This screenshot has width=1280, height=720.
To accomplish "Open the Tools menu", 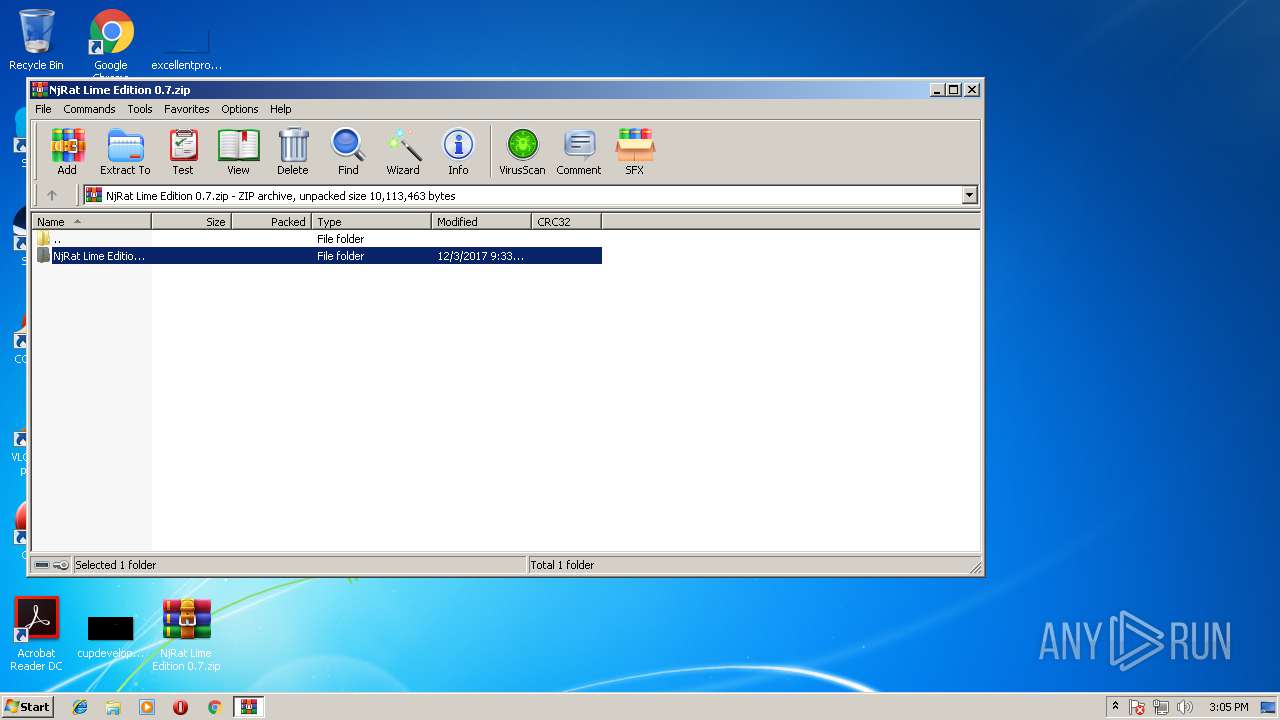I will click(140, 109).
